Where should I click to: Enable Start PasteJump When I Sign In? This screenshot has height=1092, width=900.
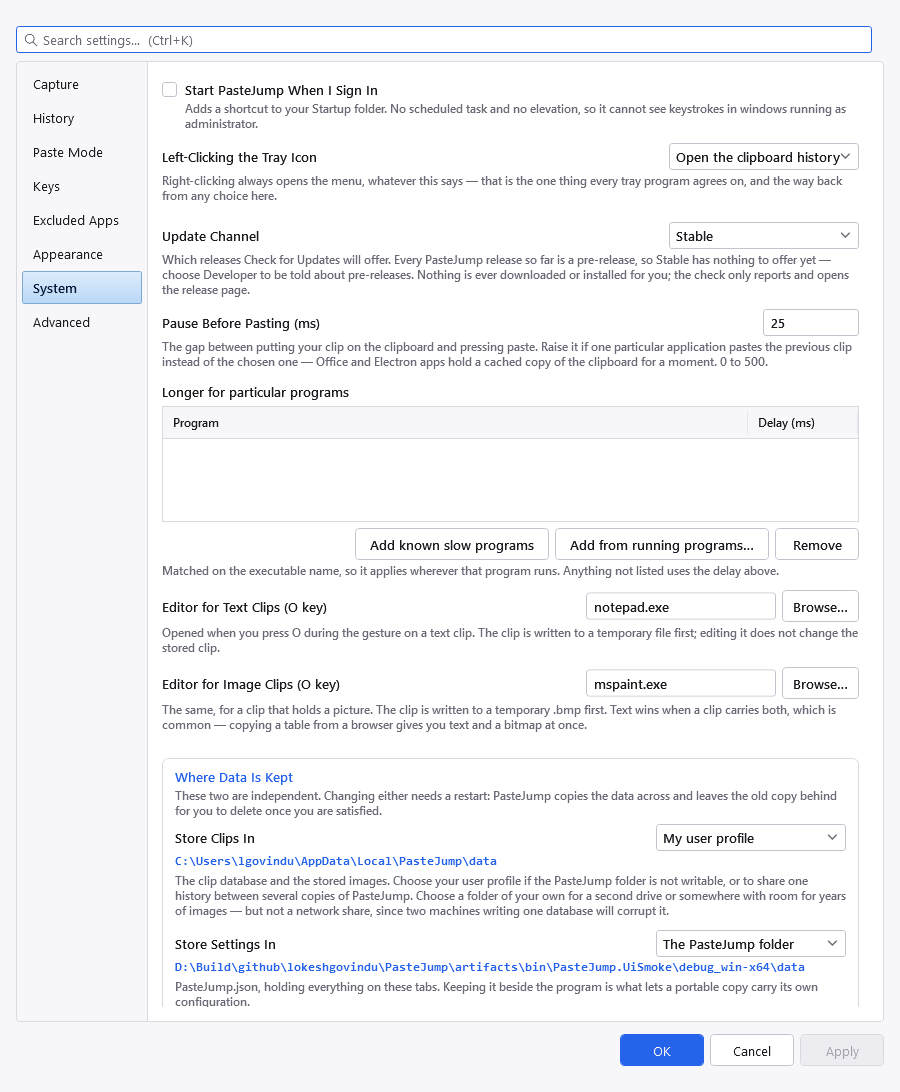[x=169, y=90]
